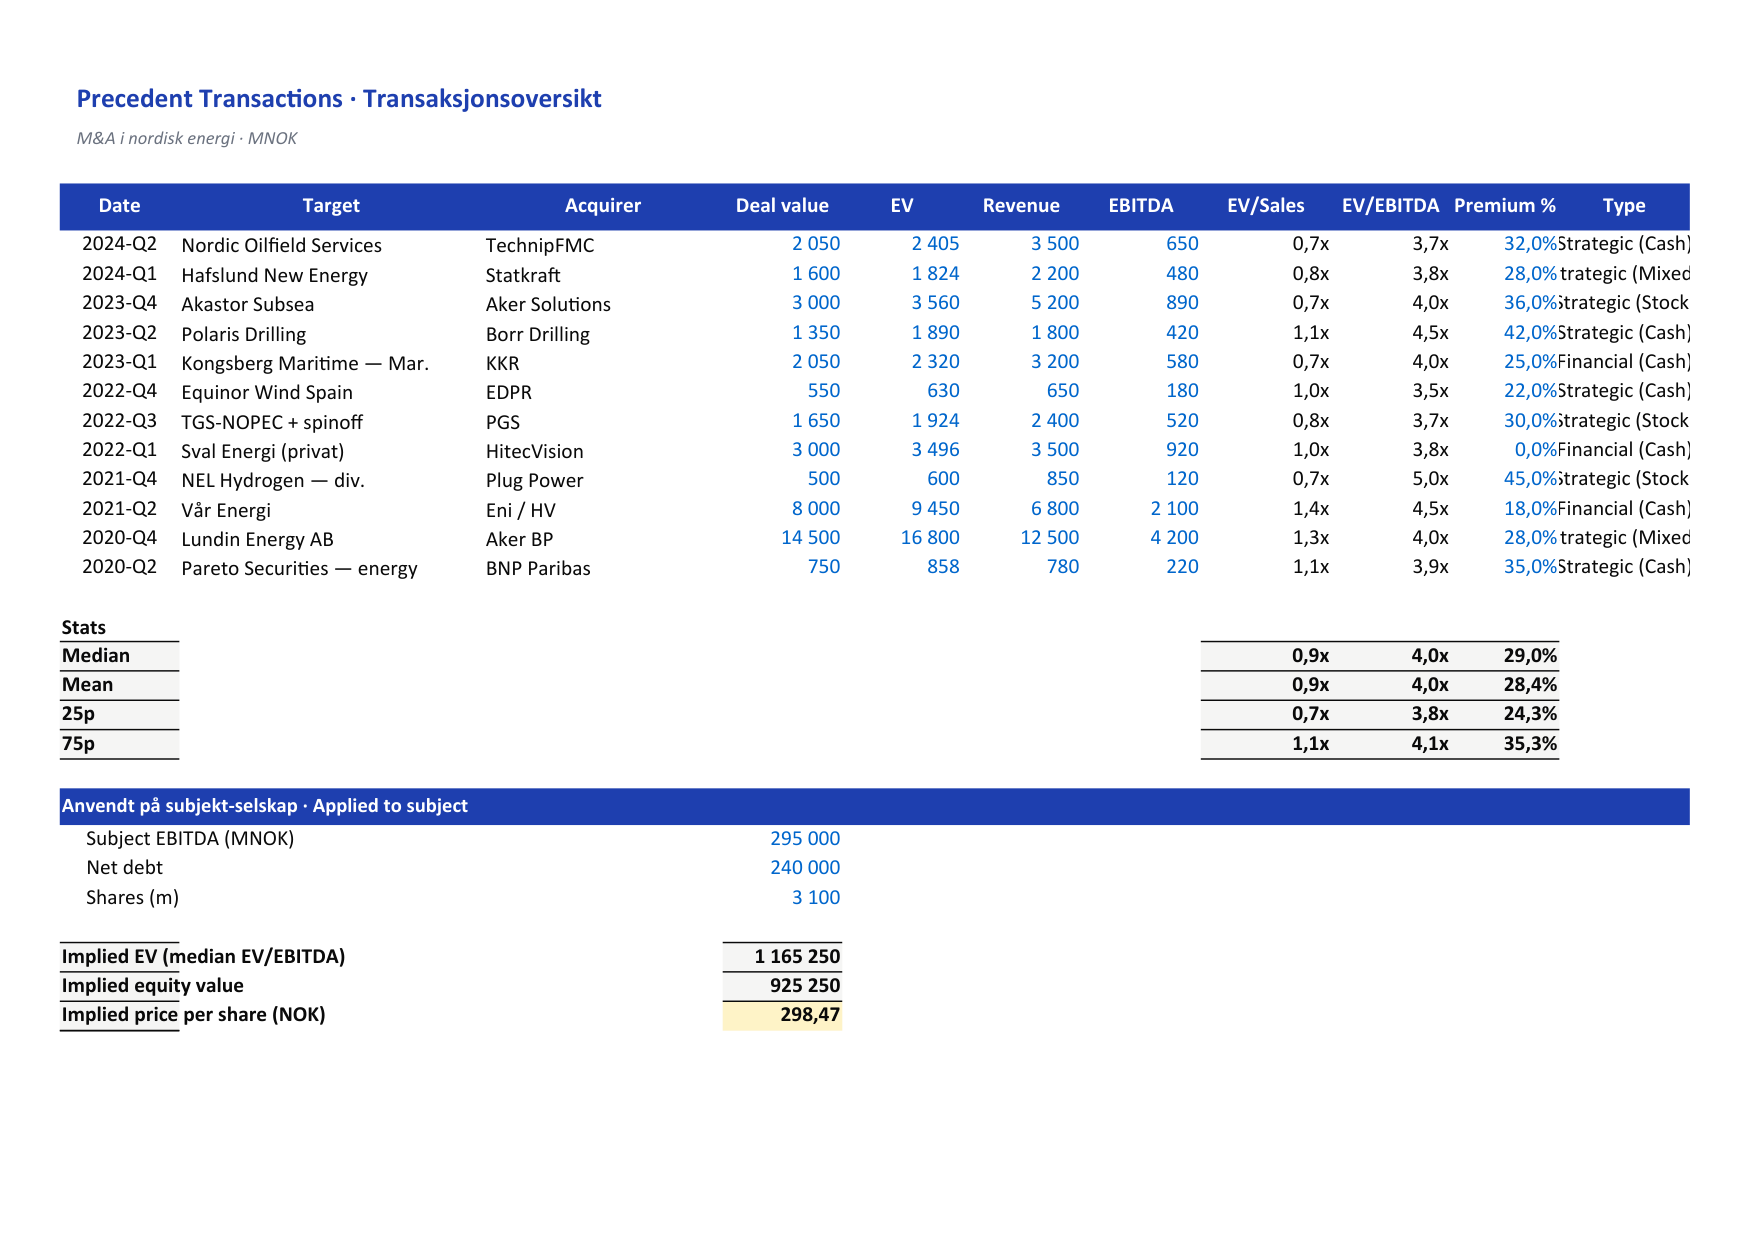Click the Plug Power acquirer cell
This screenshot has width=1754, height=1241.
(x=534, y=480)
